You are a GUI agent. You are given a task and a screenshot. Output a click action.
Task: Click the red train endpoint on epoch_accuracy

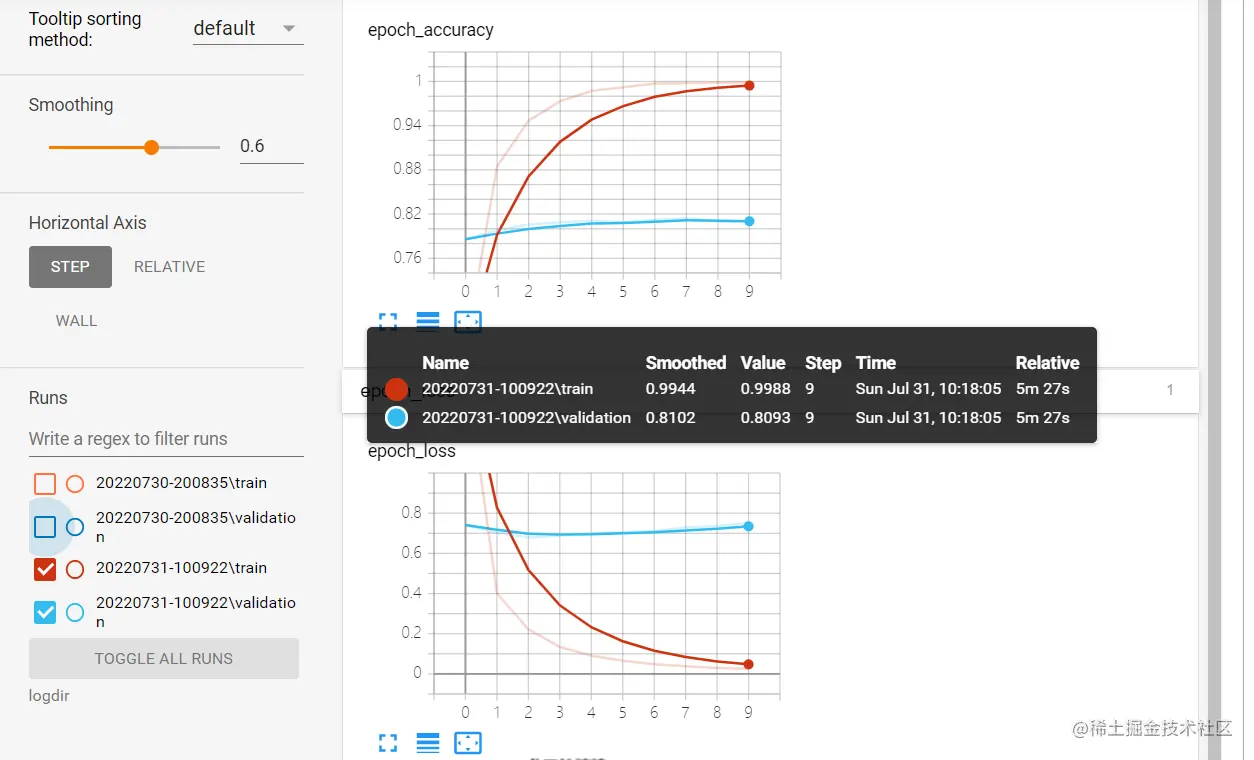tap(749, 86)
